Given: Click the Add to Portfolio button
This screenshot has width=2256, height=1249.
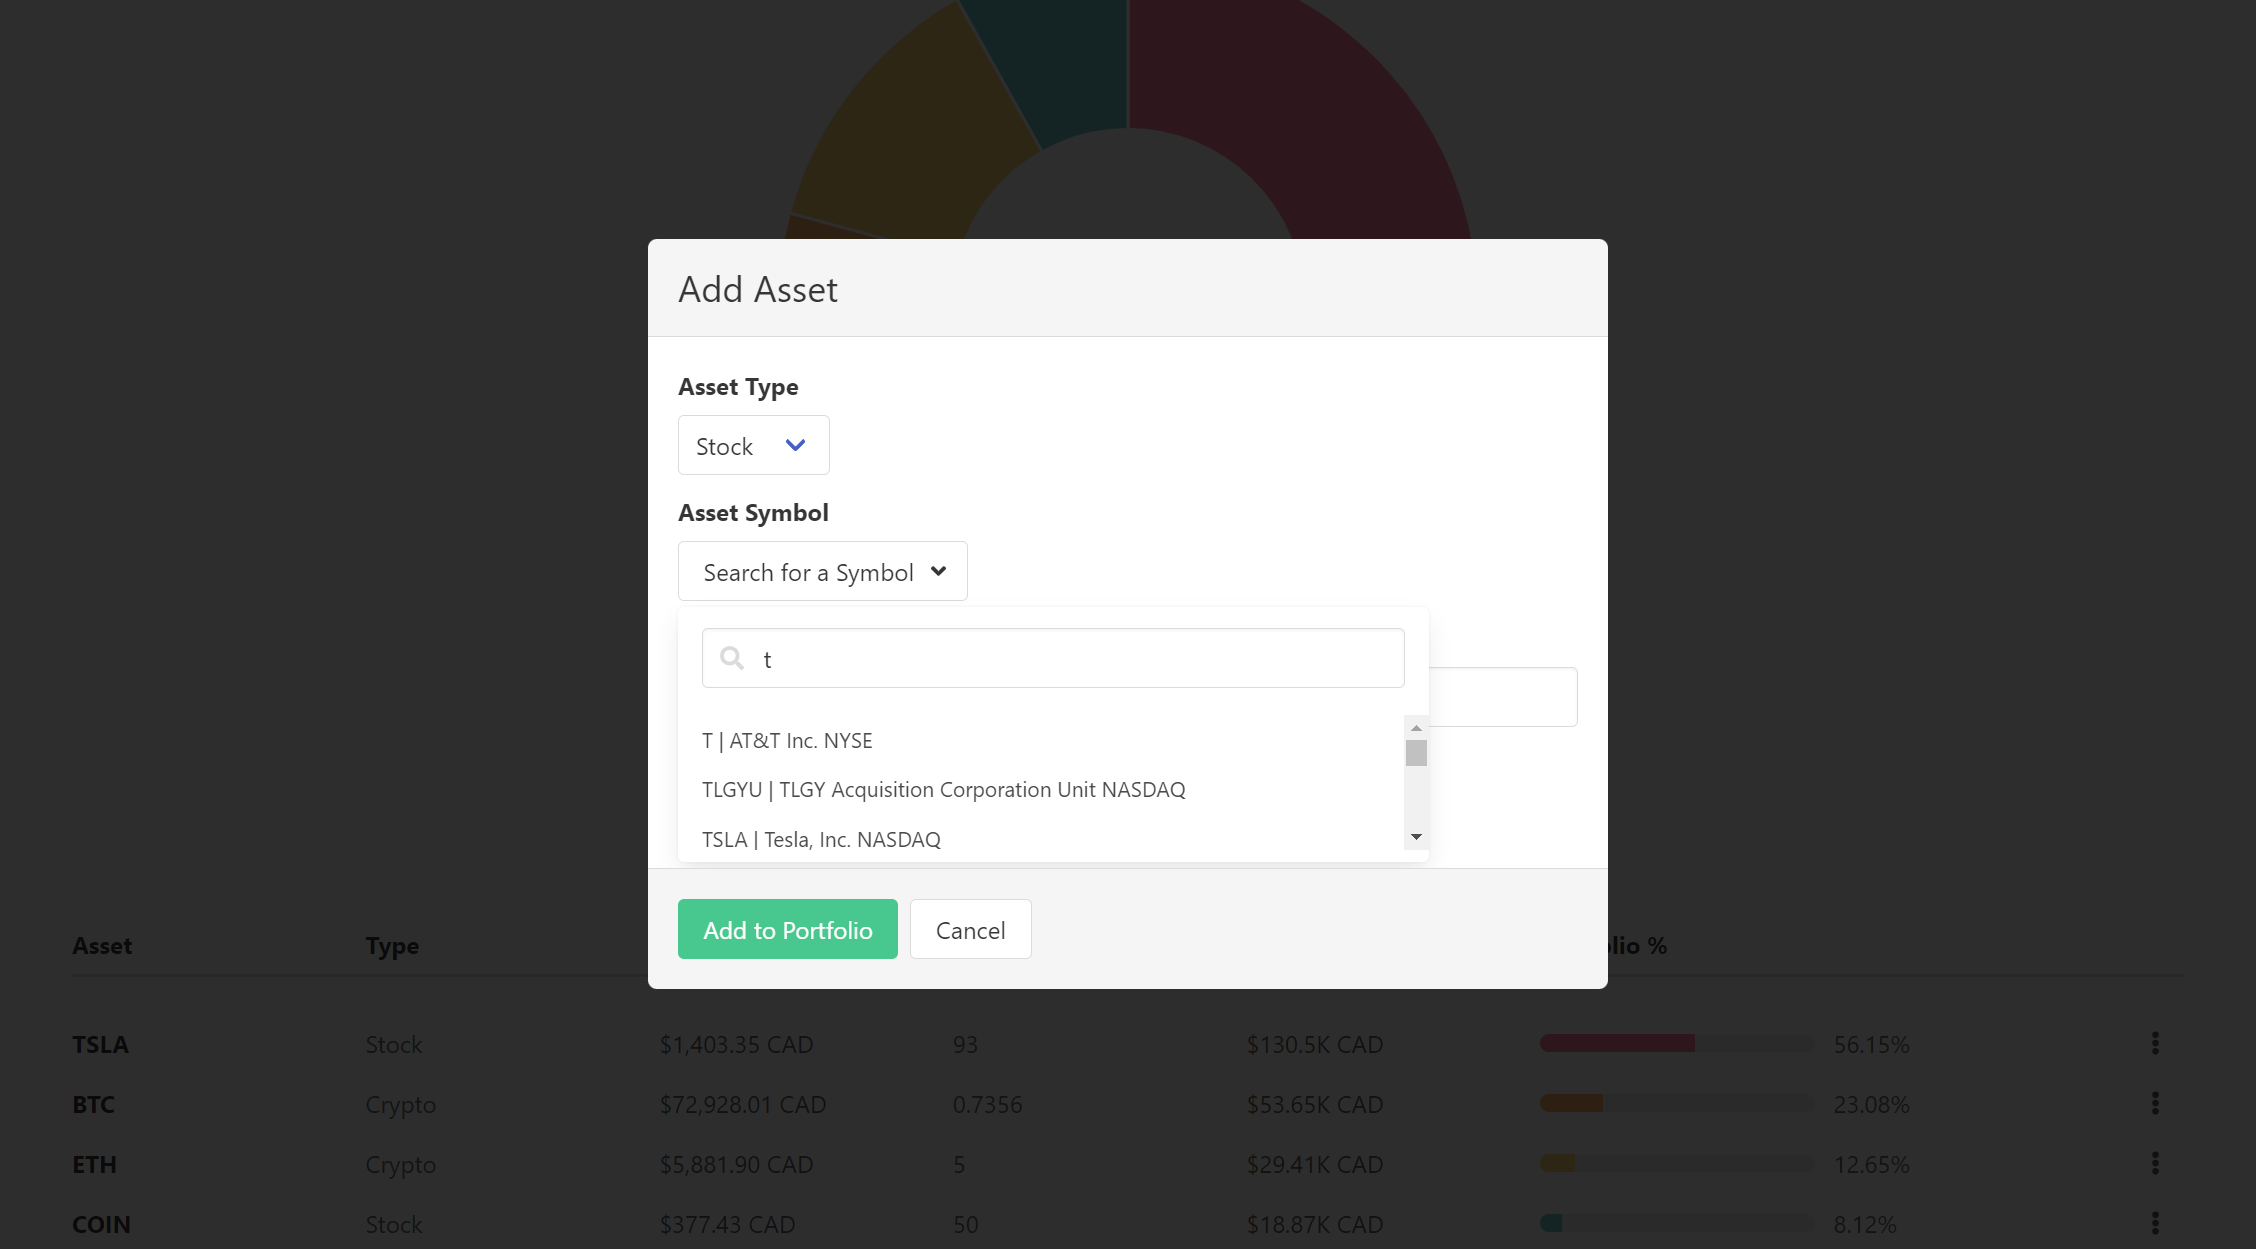Looking at the screenshot, I should tap(787, 929).
